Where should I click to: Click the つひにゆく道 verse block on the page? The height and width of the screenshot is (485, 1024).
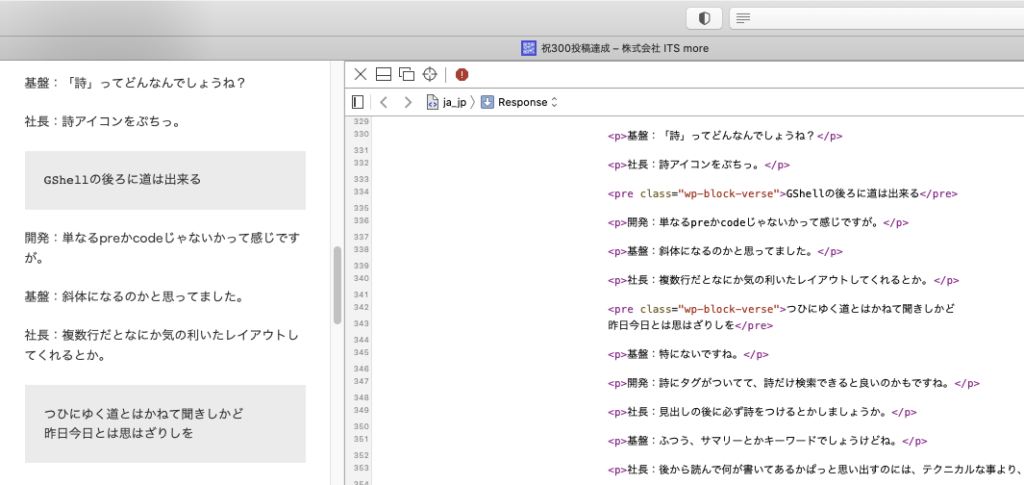(165, 423)
